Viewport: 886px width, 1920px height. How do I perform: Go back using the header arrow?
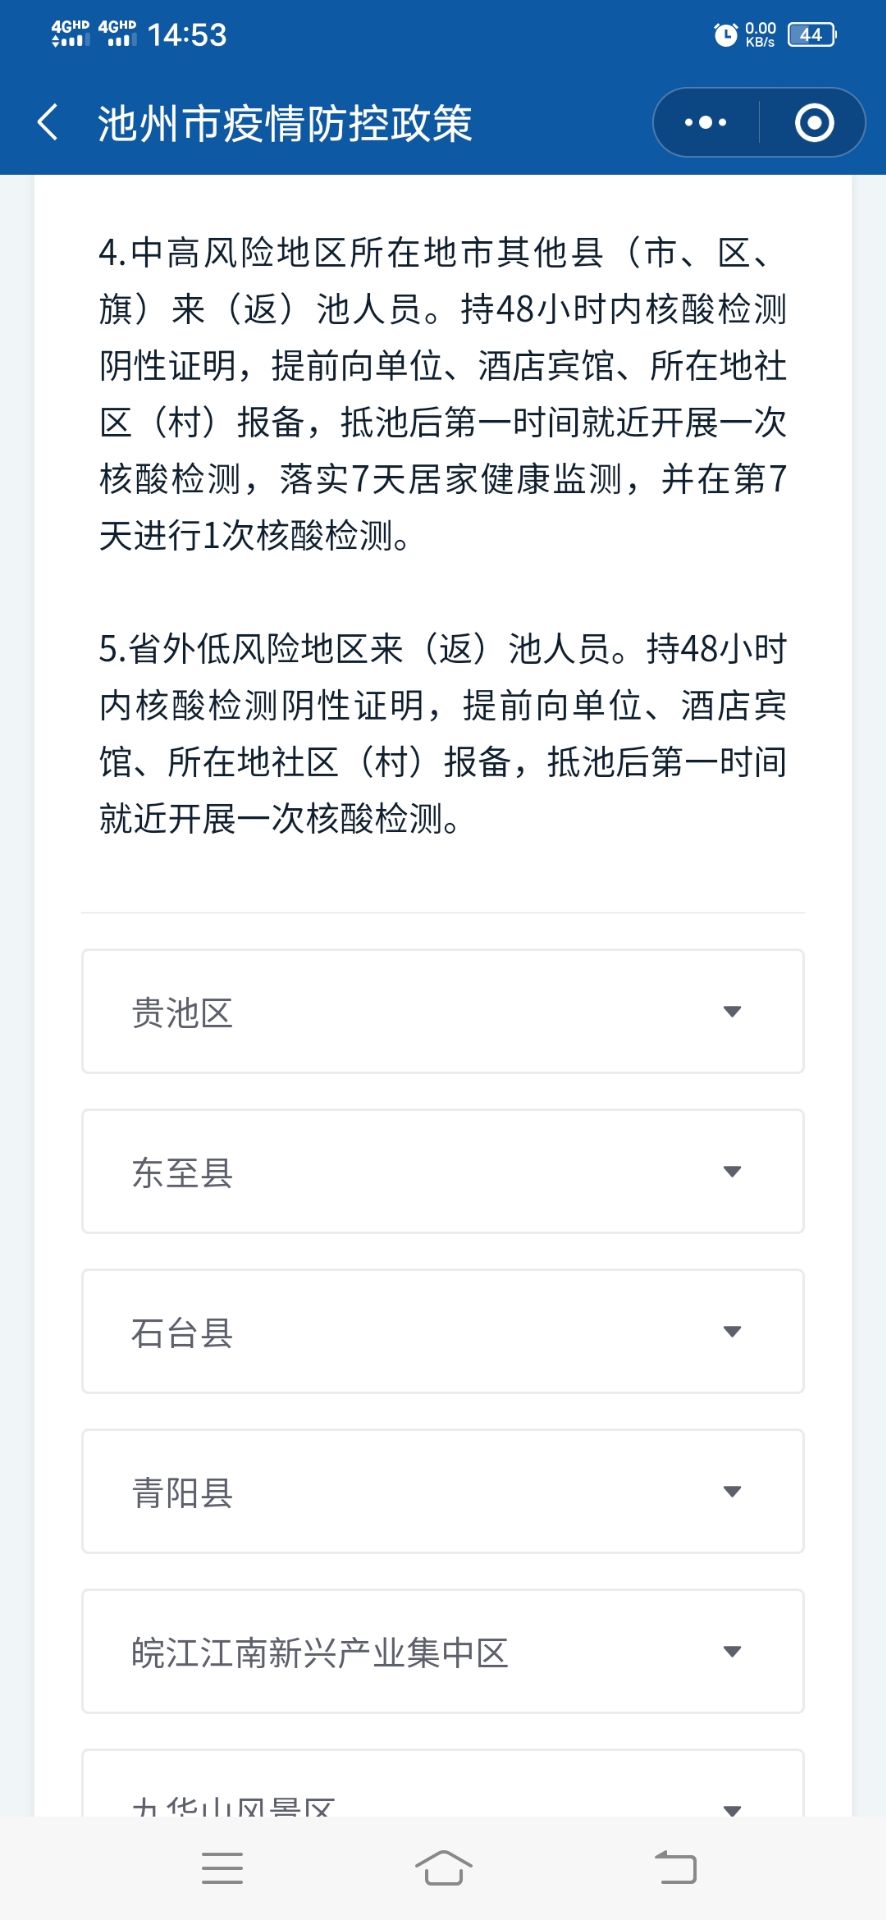tap(48, 123)
